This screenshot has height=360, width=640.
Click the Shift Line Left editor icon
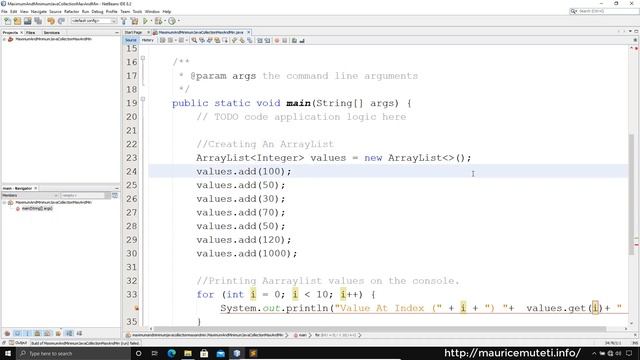click(260, 40)
